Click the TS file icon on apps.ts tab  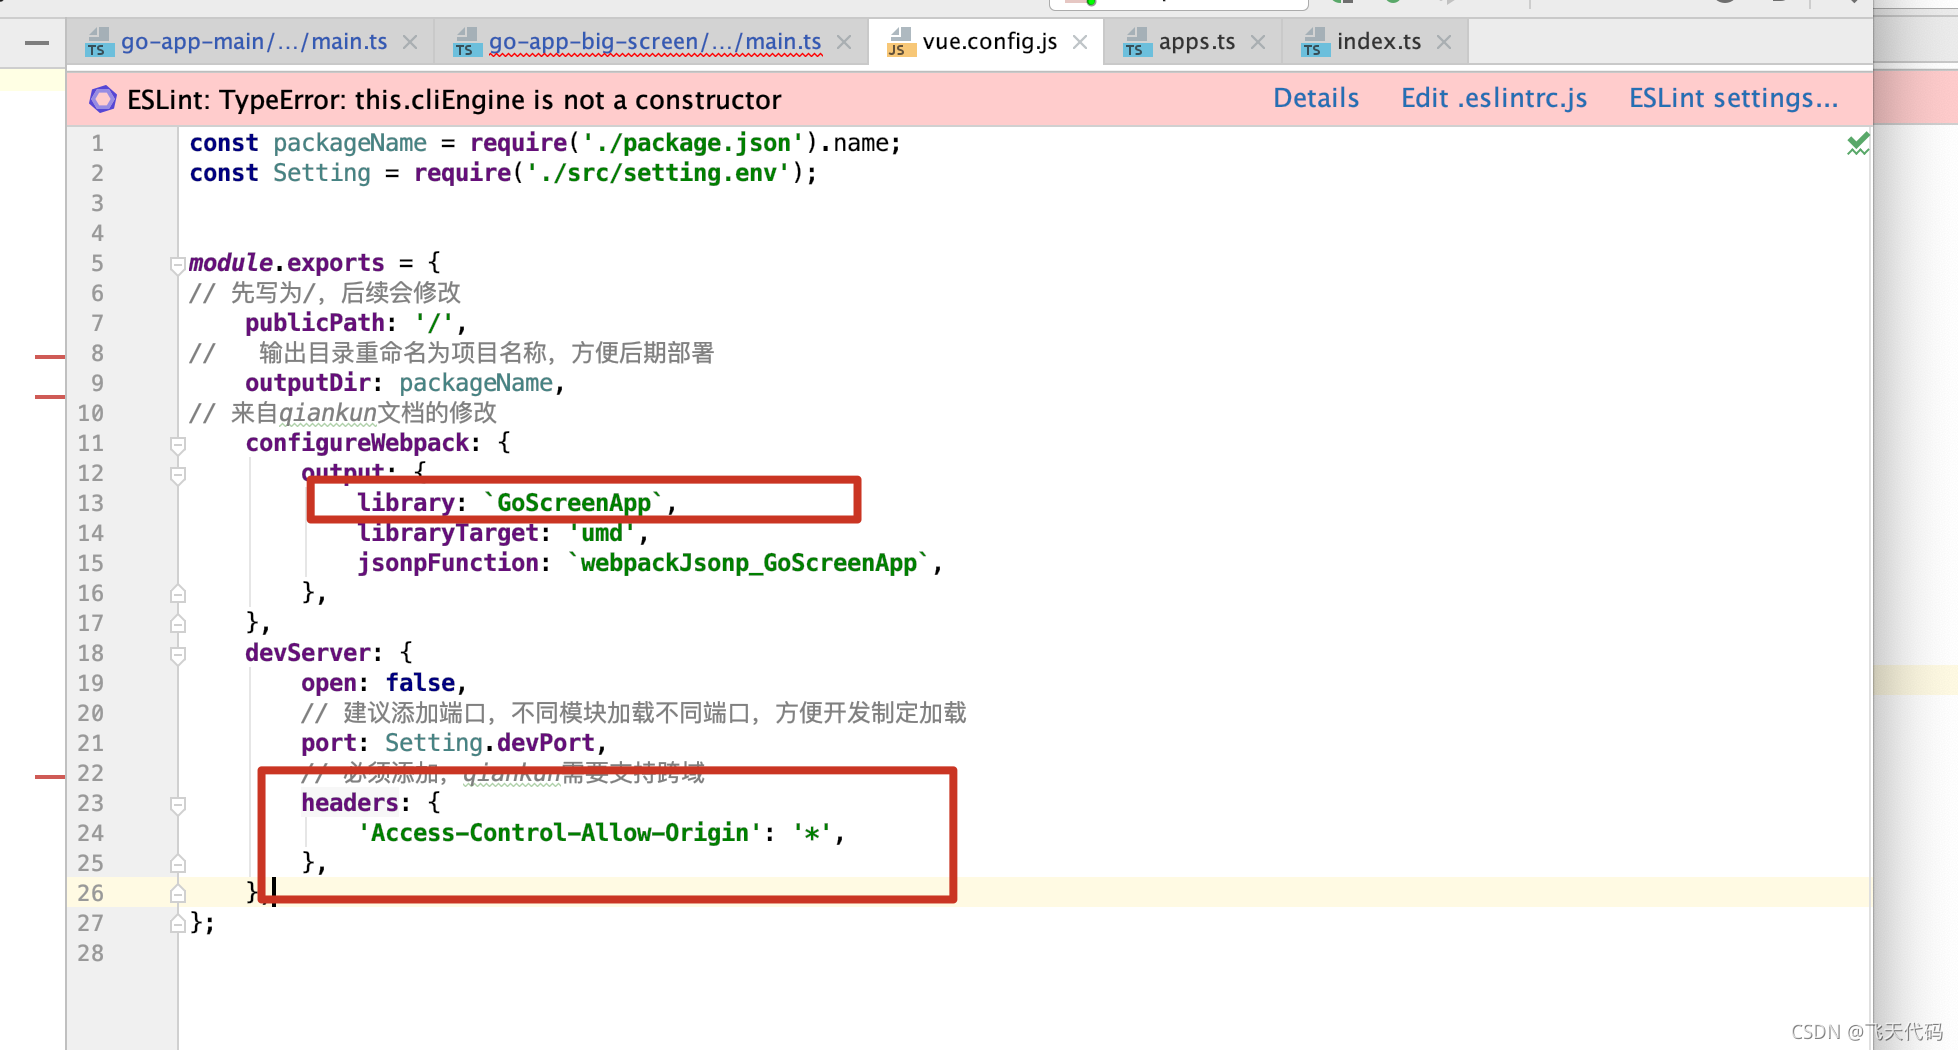coord(1136,42)
